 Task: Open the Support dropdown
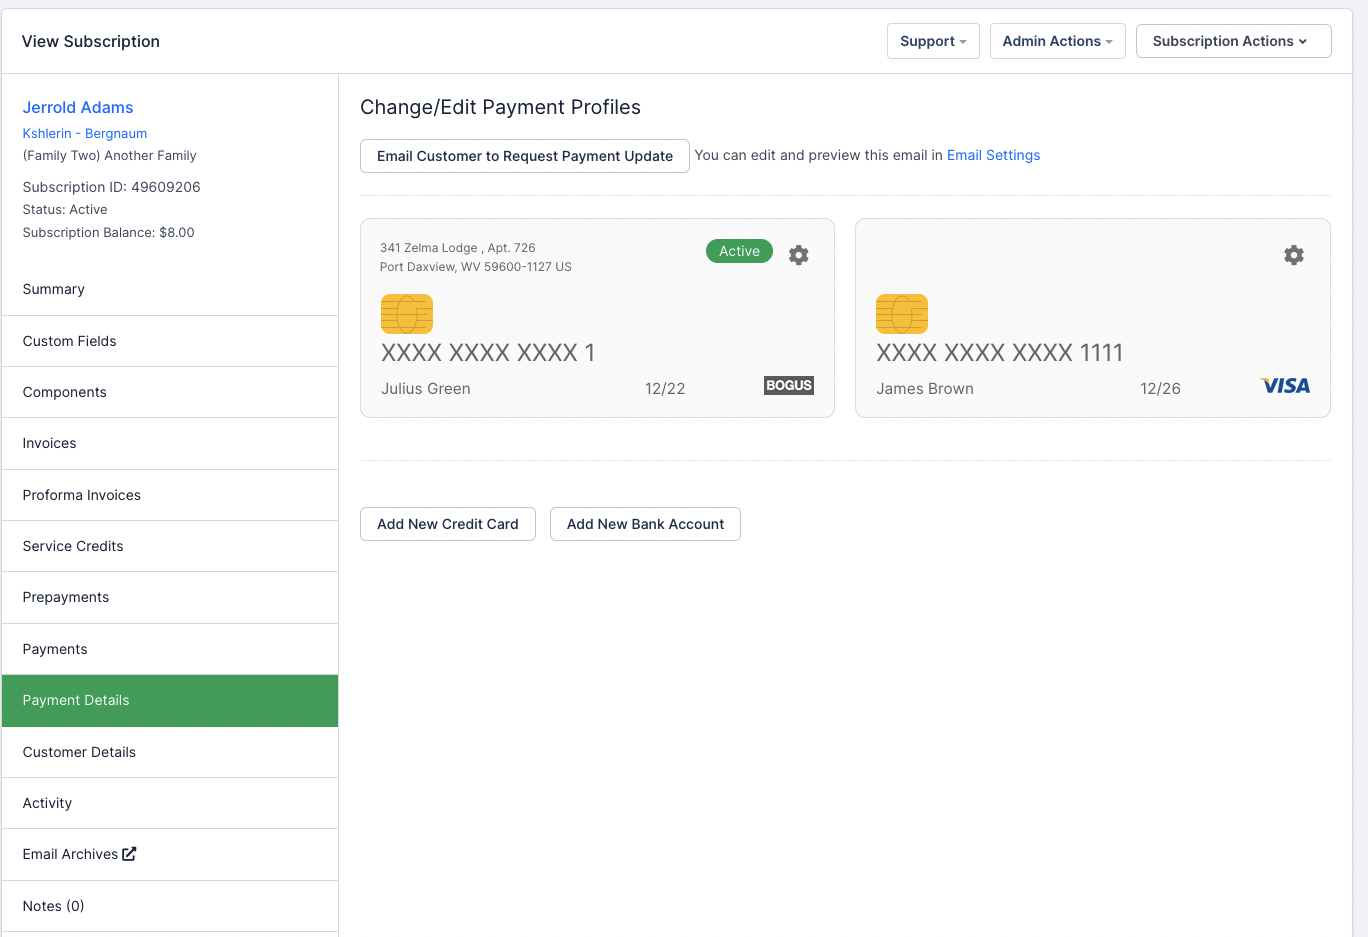933,41
